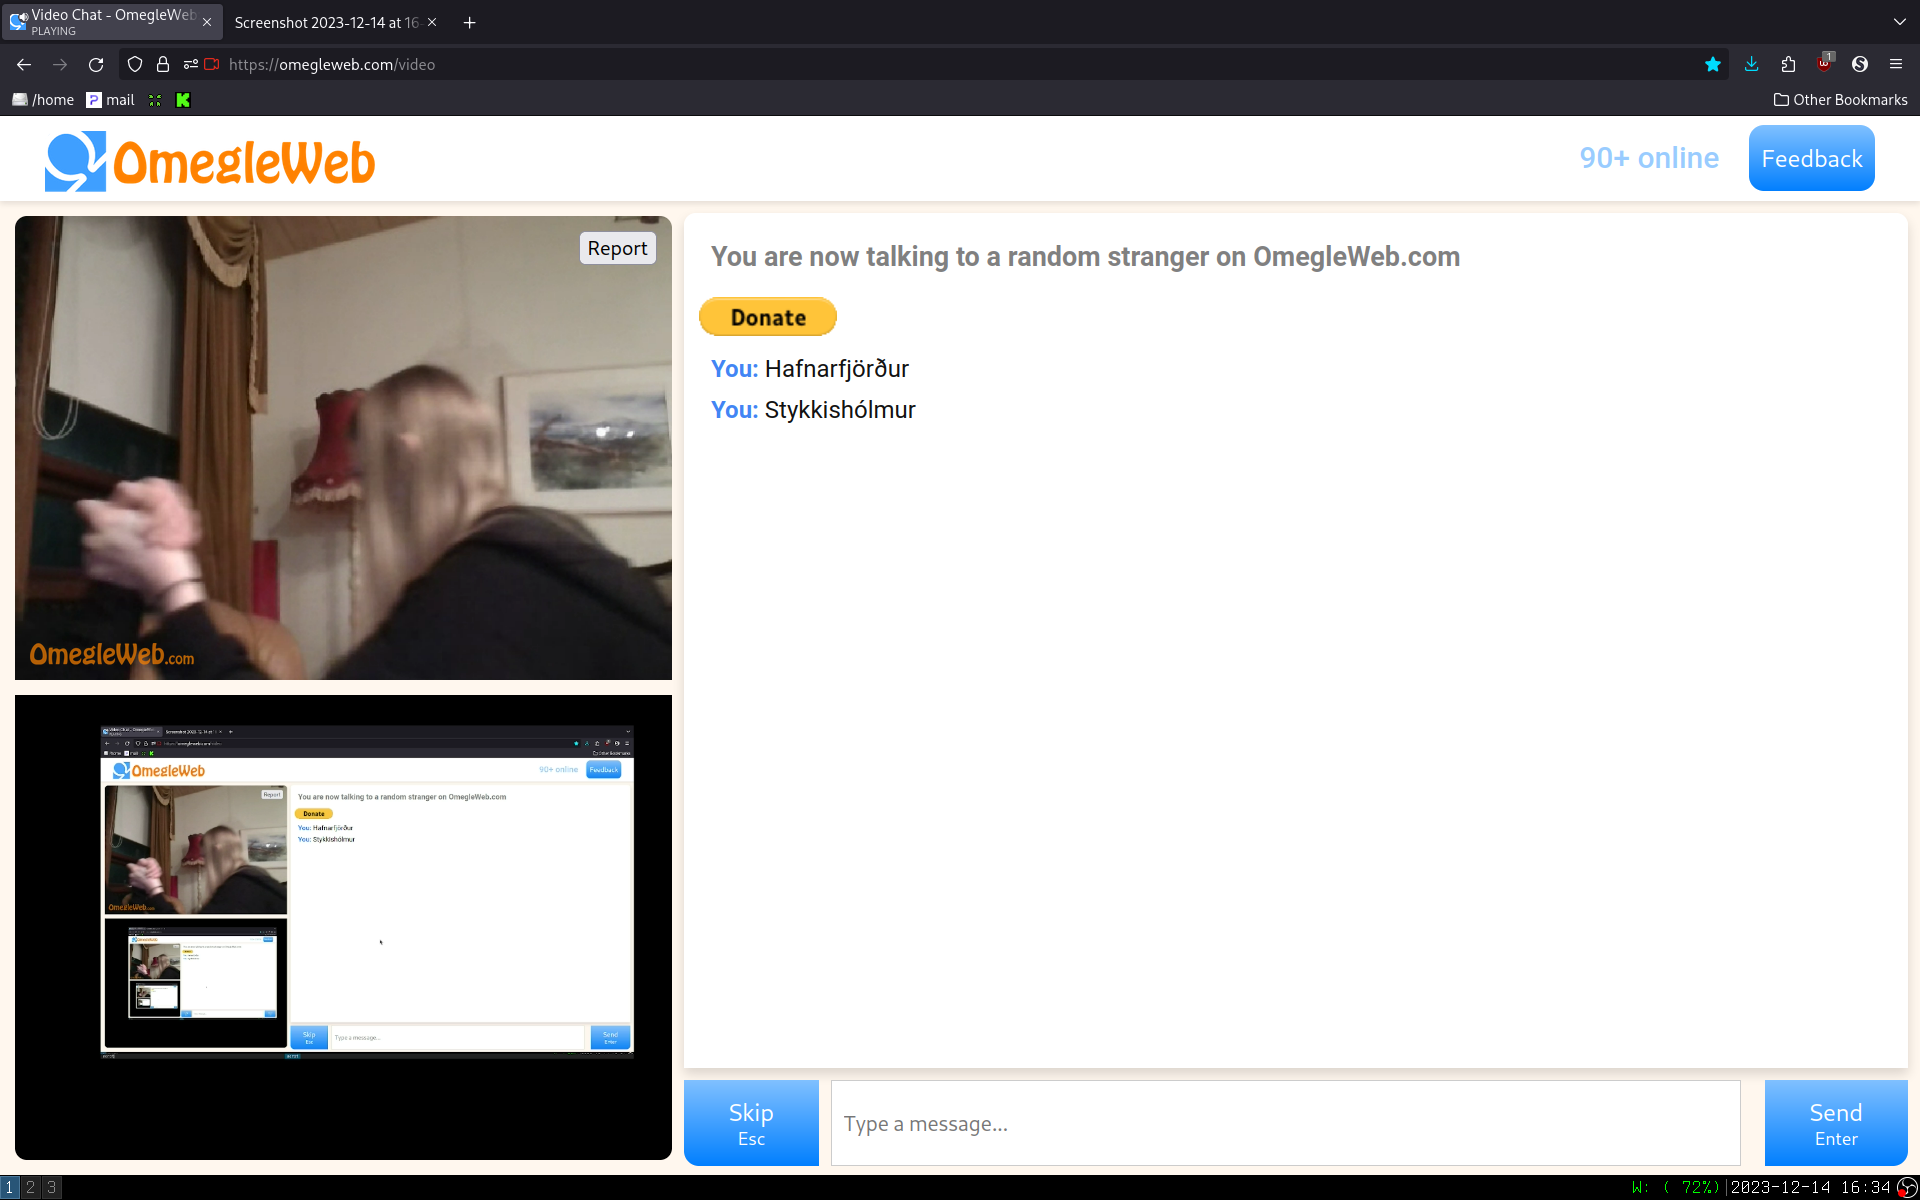Open the green dotted bookmark icon
Viewport: 1920px width, 1200px height.
pos(155,100)
